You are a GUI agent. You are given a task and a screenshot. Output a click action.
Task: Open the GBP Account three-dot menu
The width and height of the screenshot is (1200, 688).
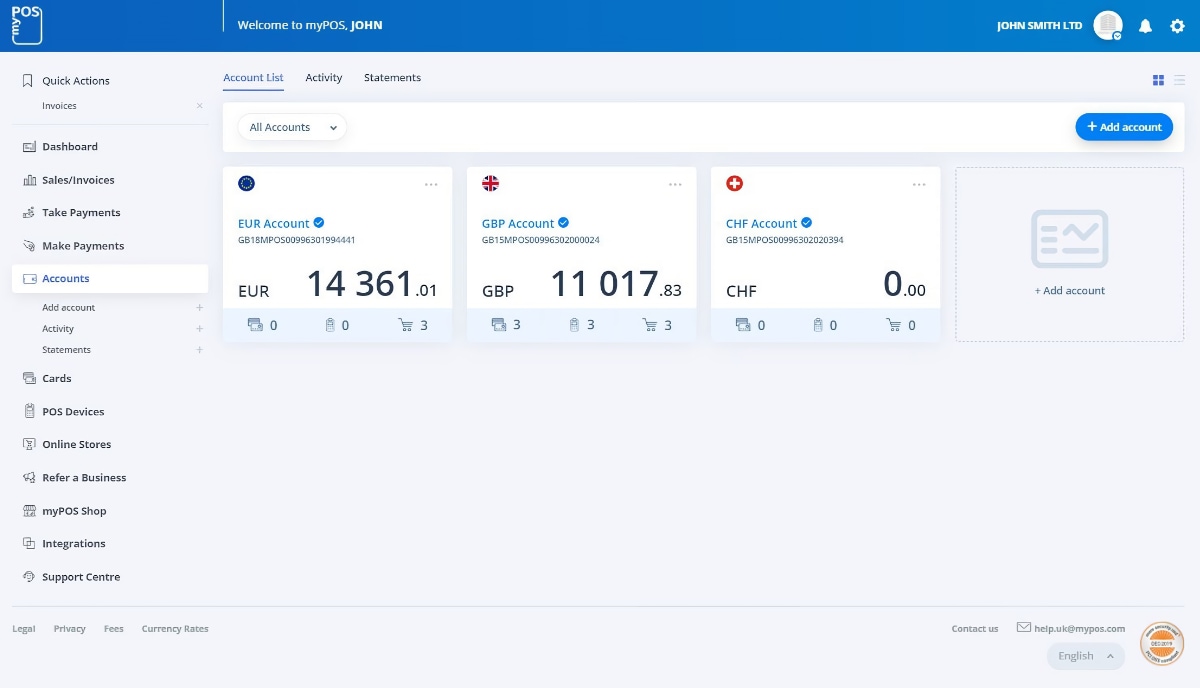click(x=675, y=184)
